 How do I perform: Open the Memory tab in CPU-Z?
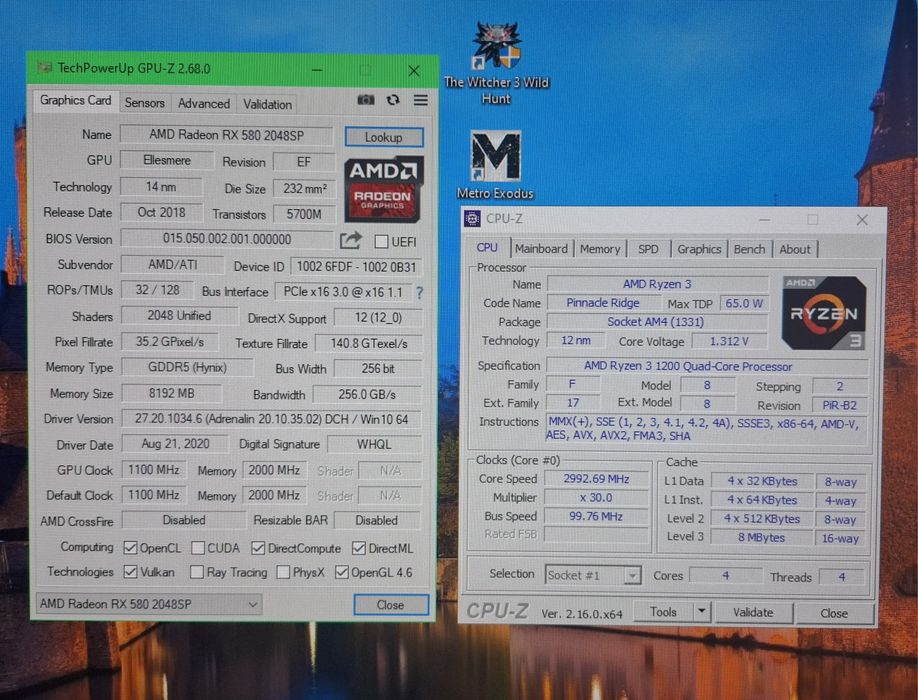point(600,249)
